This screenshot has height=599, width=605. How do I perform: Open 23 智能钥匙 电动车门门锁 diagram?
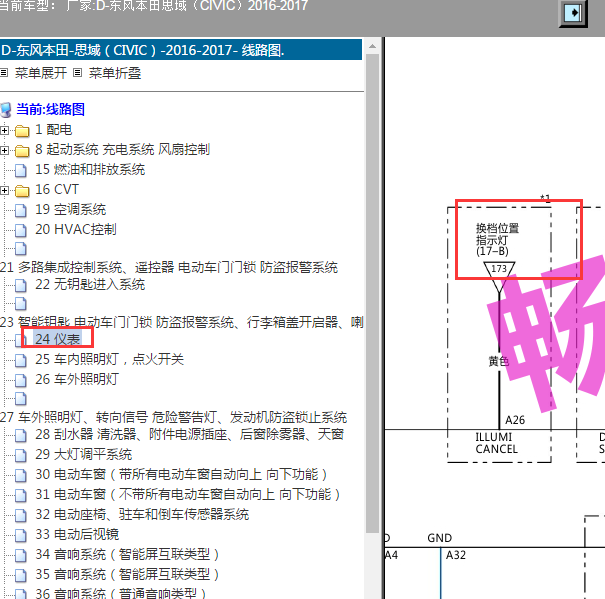point(181,322)
